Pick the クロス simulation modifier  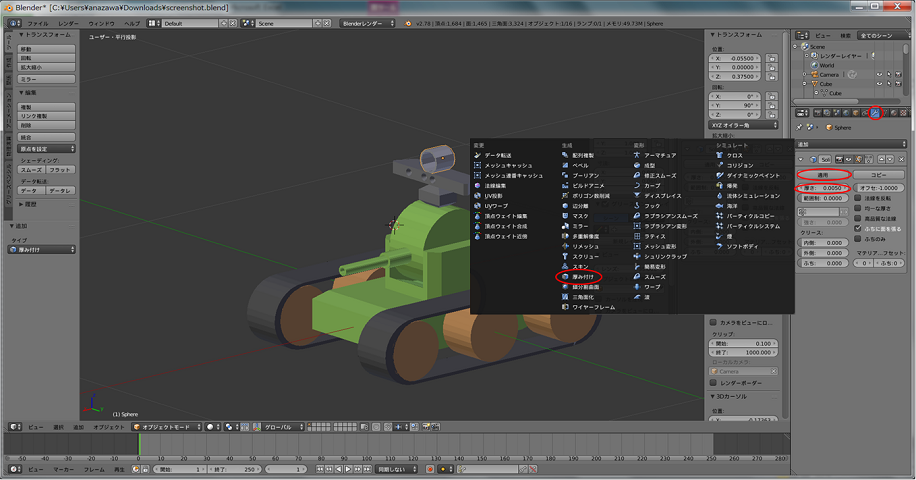pos(734,155)
